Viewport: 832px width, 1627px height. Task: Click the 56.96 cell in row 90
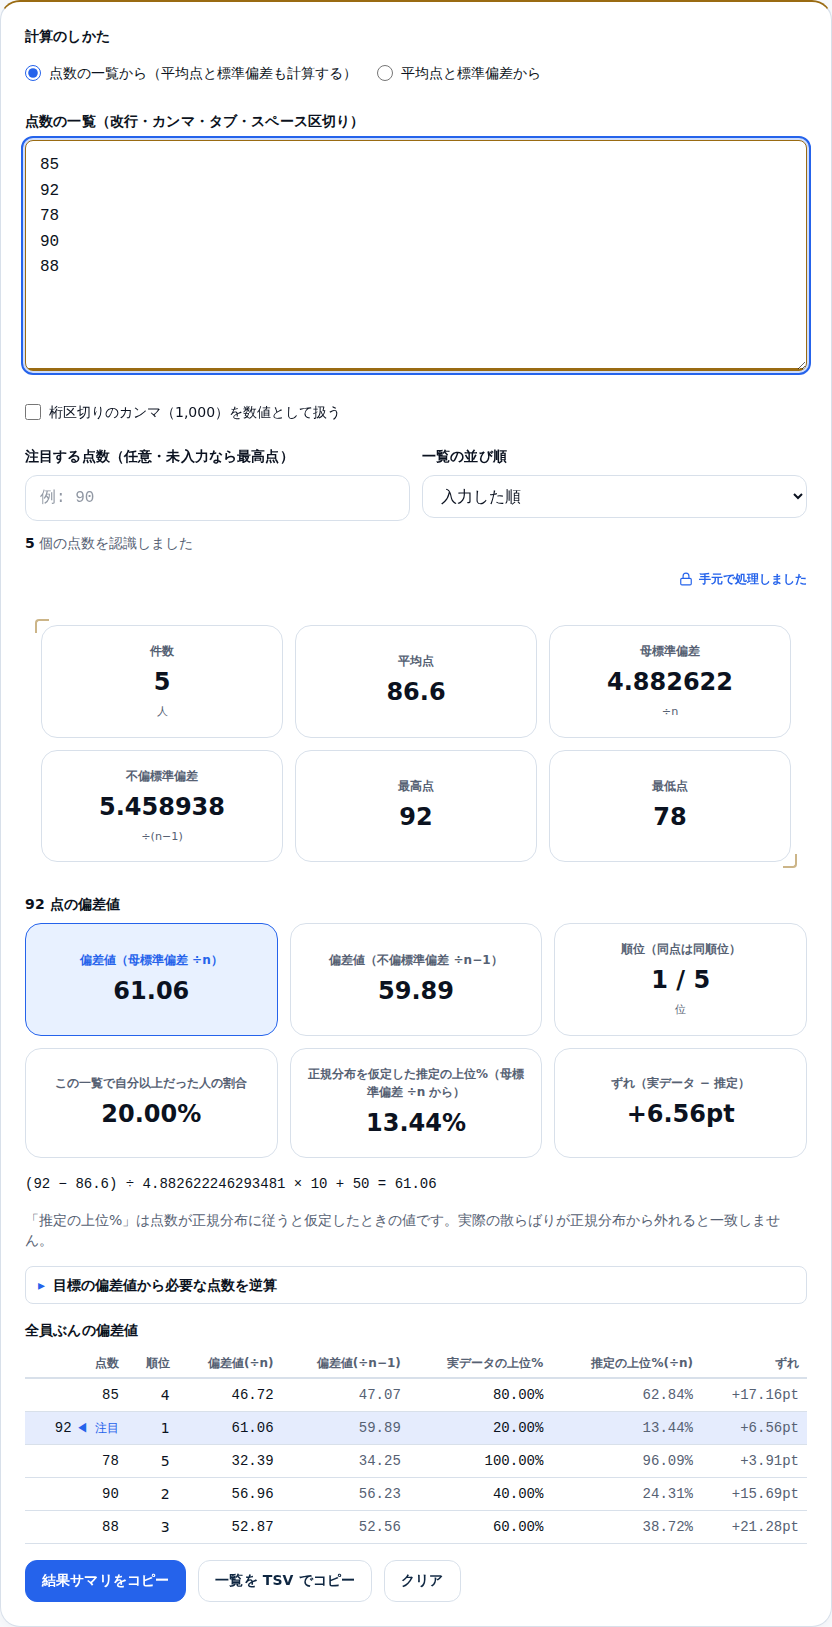(252, 1493)
